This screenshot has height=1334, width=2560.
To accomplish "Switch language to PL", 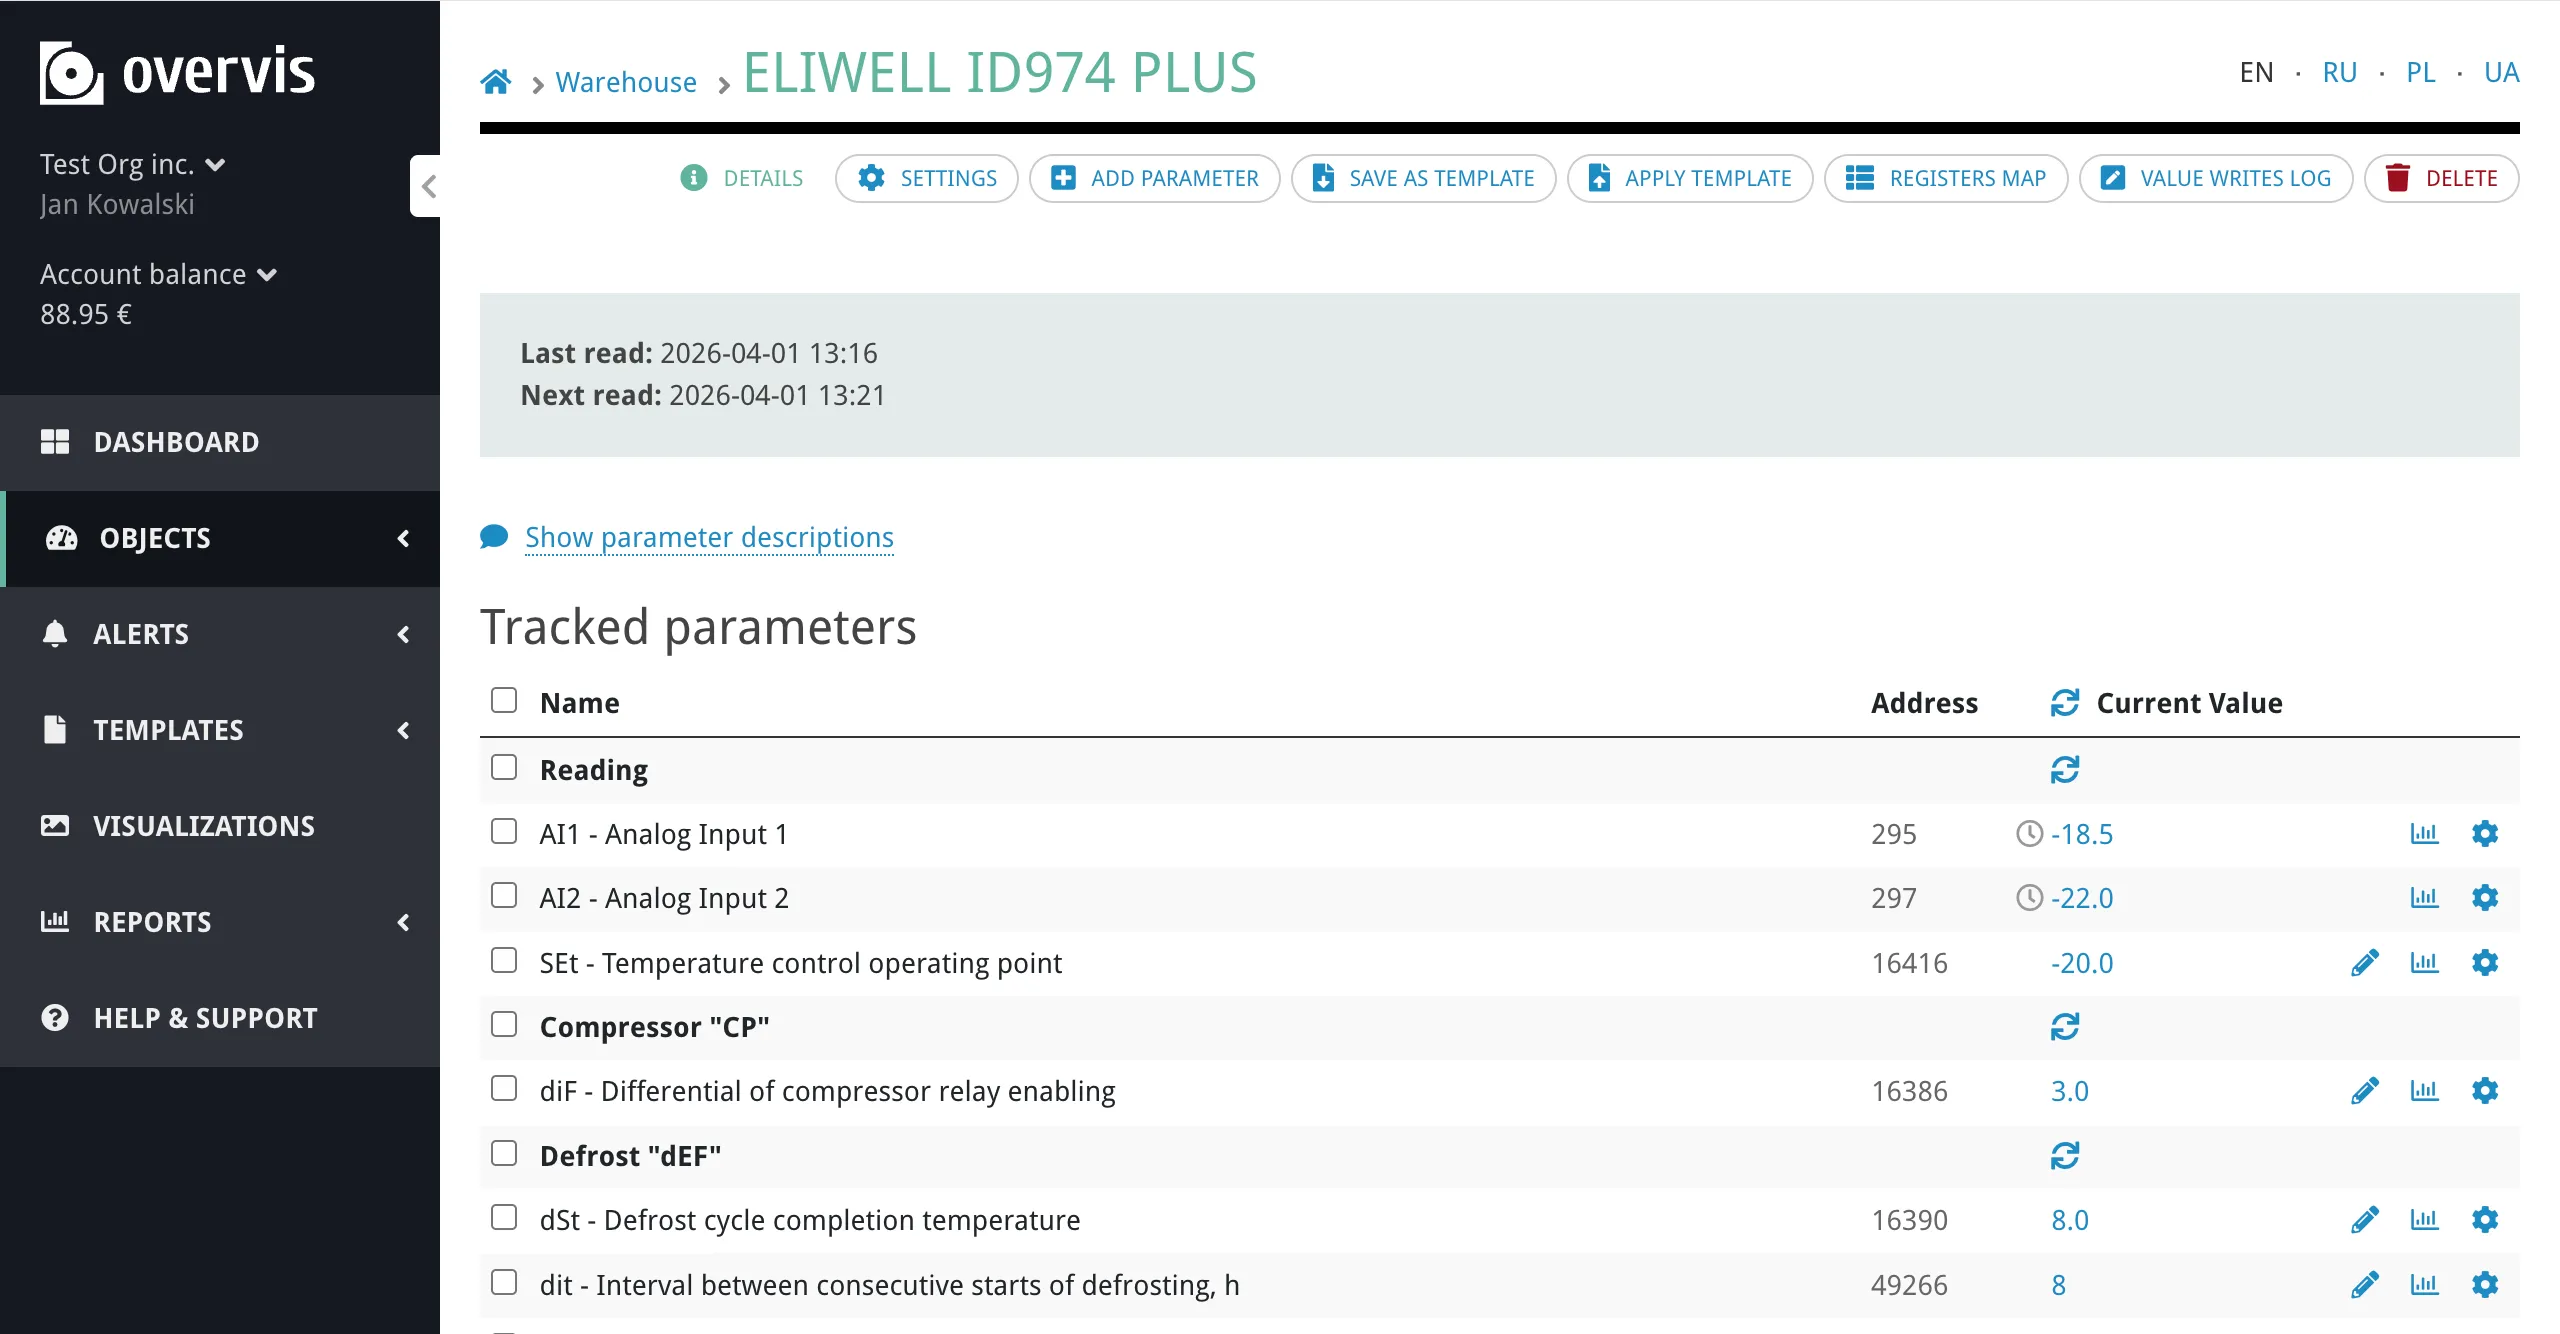I will pyautogui.click(x=2420, y=72).
